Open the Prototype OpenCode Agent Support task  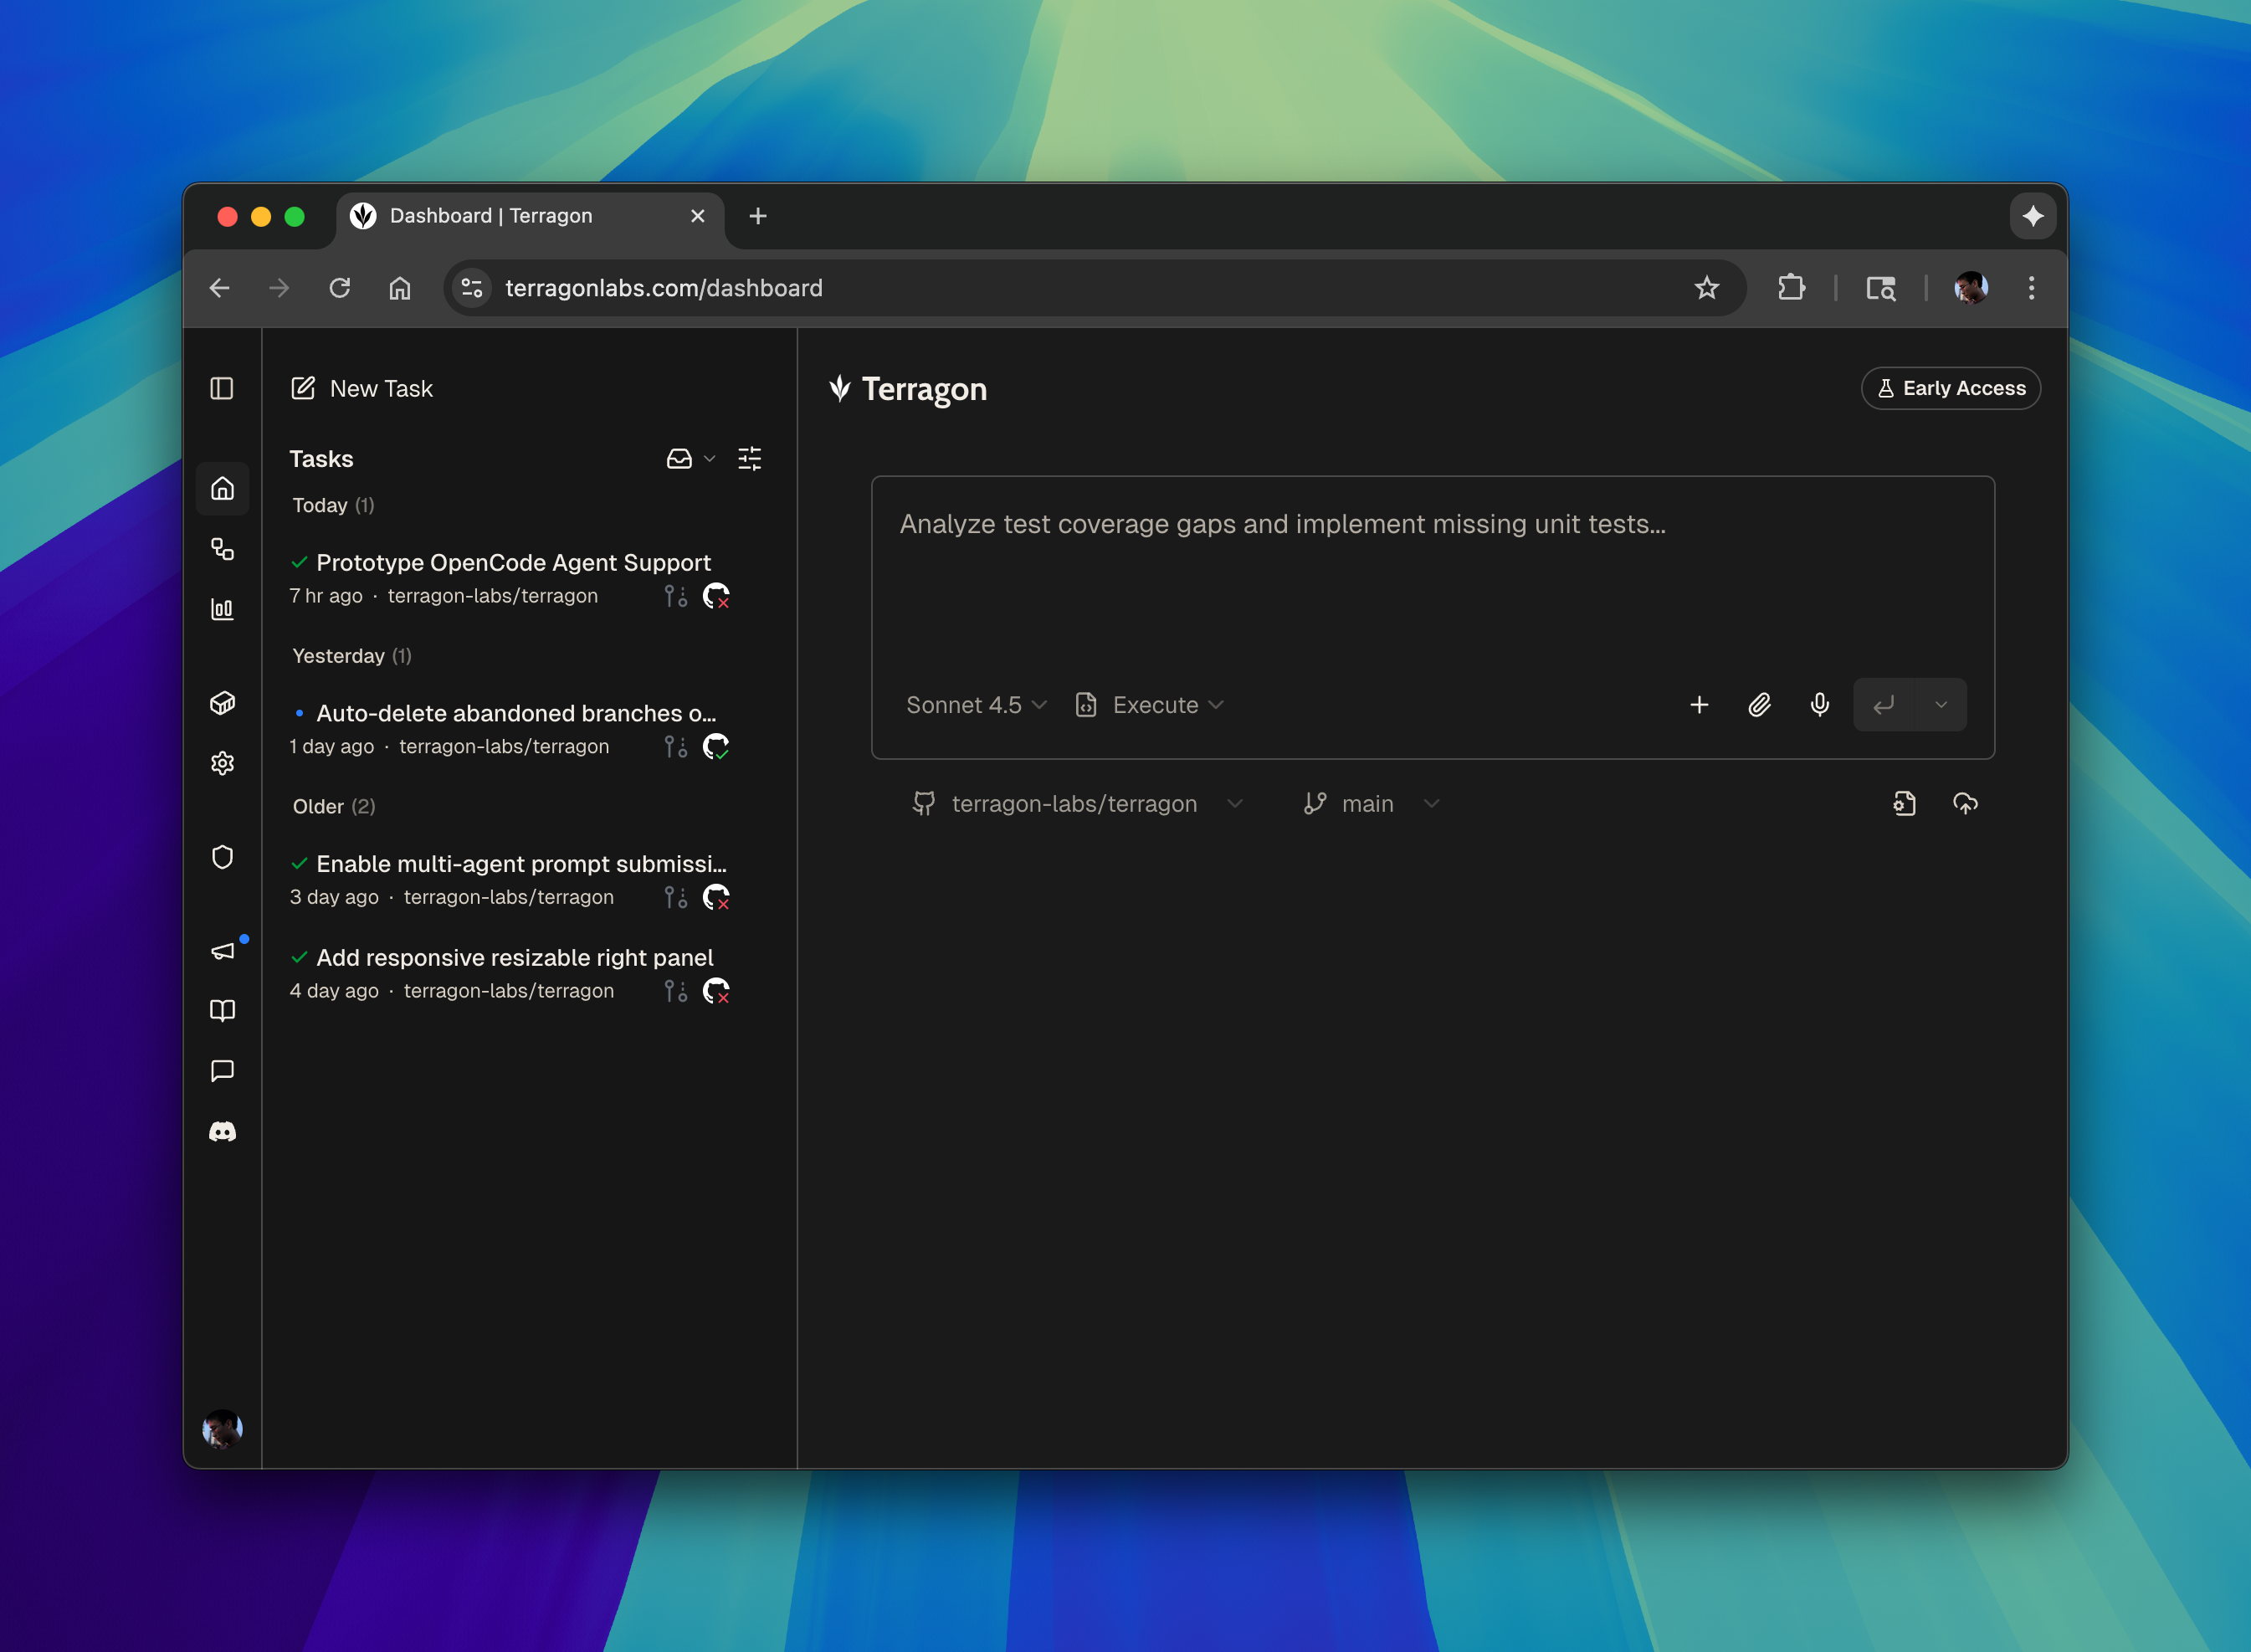[513, 563]
